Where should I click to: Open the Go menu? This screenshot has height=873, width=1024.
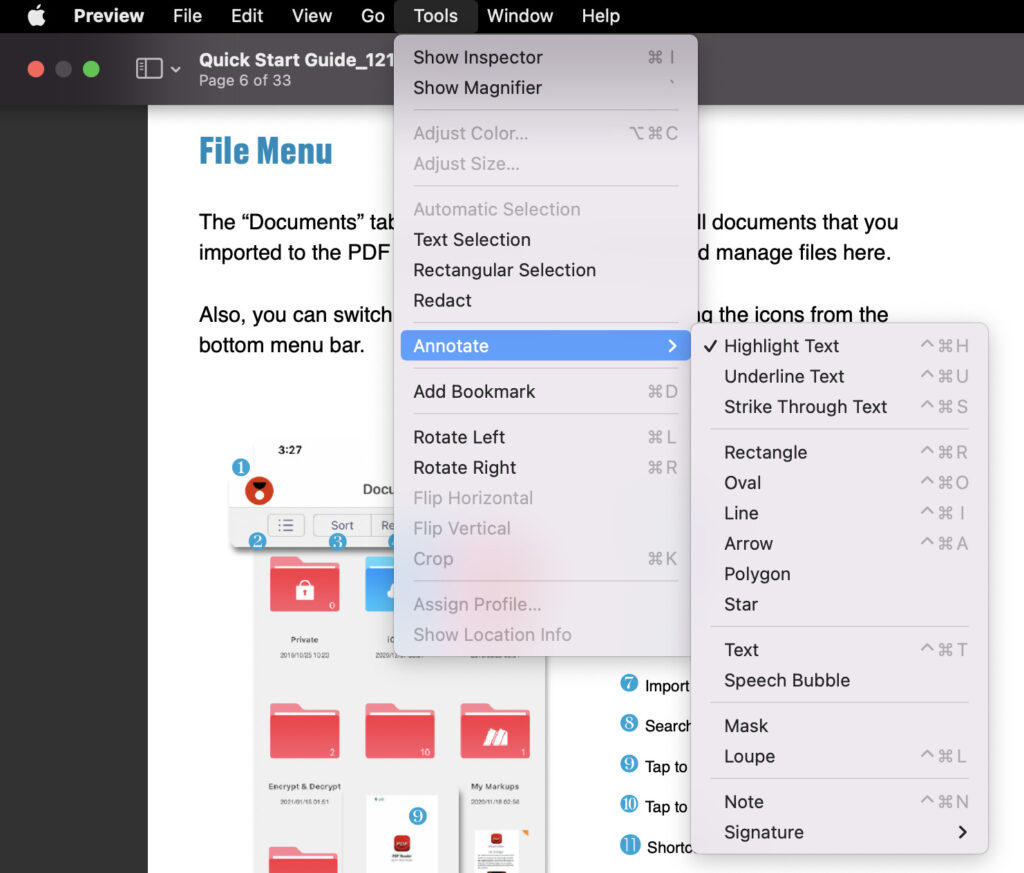[x=373, y=16]
